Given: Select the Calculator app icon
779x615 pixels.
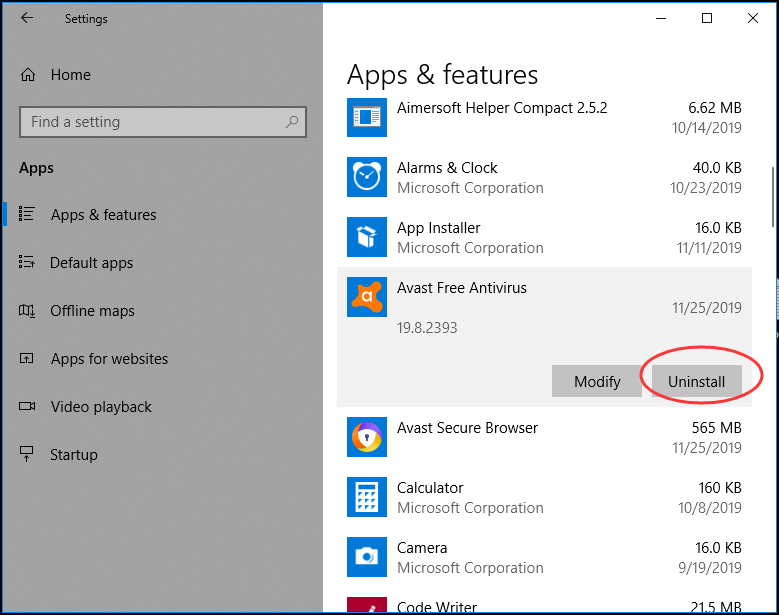Looking at the screenshot, I should [x=367, y=497].
